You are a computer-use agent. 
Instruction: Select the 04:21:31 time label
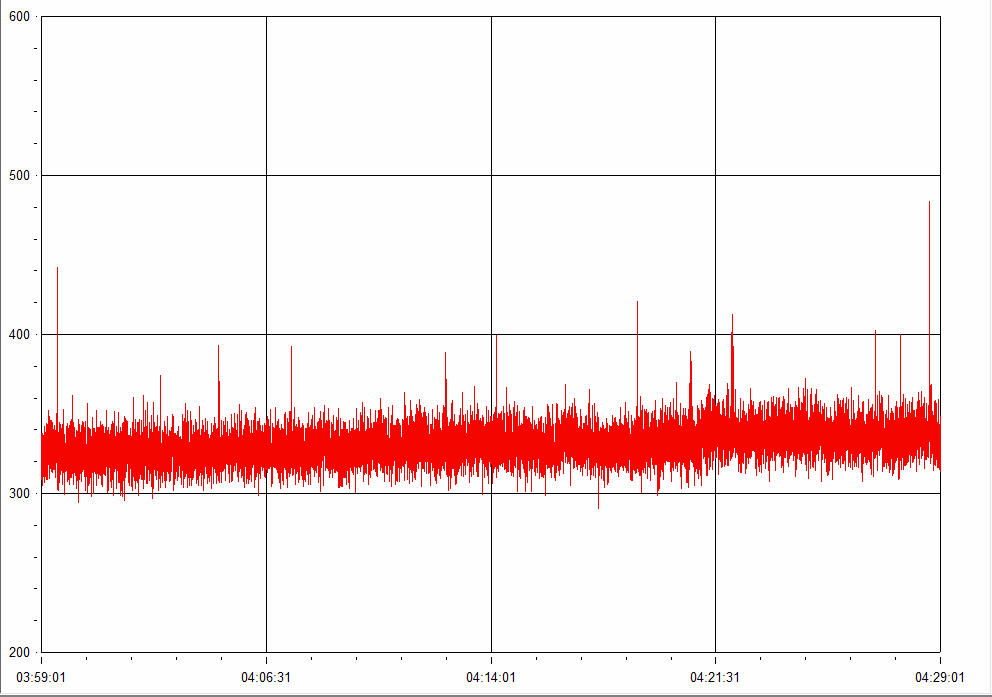coord(715,677)
